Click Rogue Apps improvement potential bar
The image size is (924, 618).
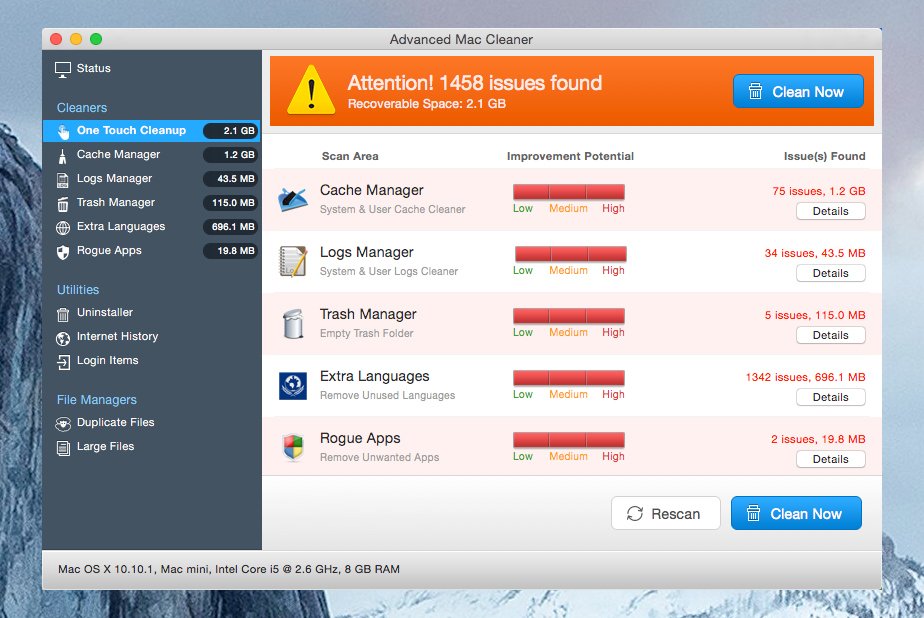click(x=569, y=439)
